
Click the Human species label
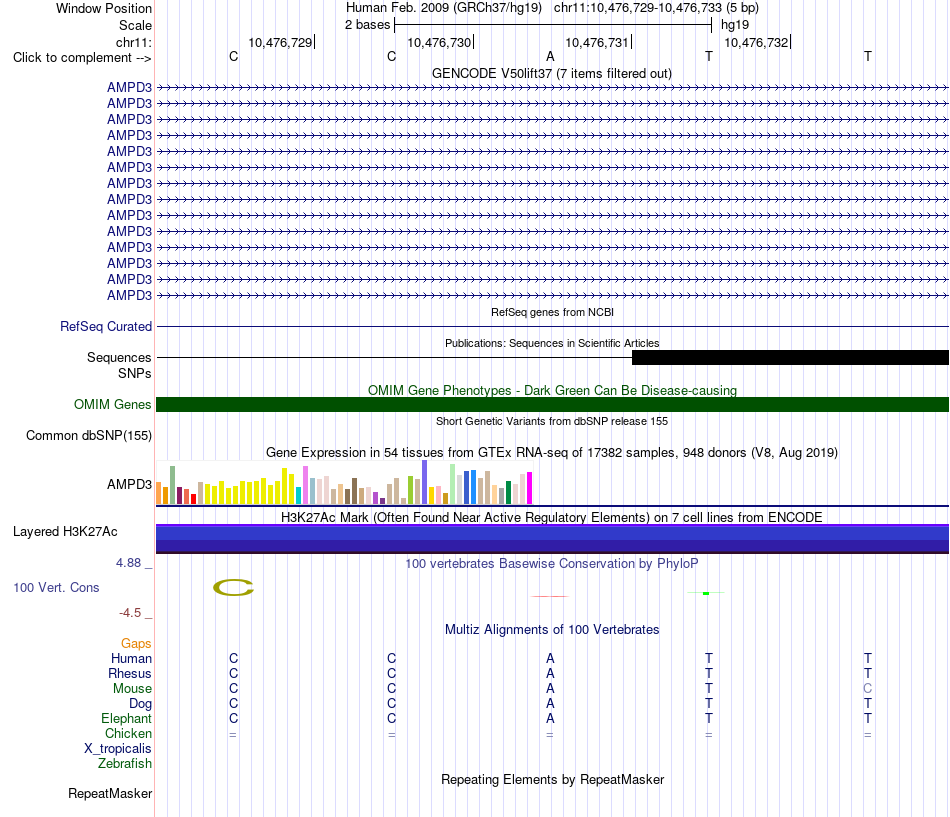[x=131, y=658]
